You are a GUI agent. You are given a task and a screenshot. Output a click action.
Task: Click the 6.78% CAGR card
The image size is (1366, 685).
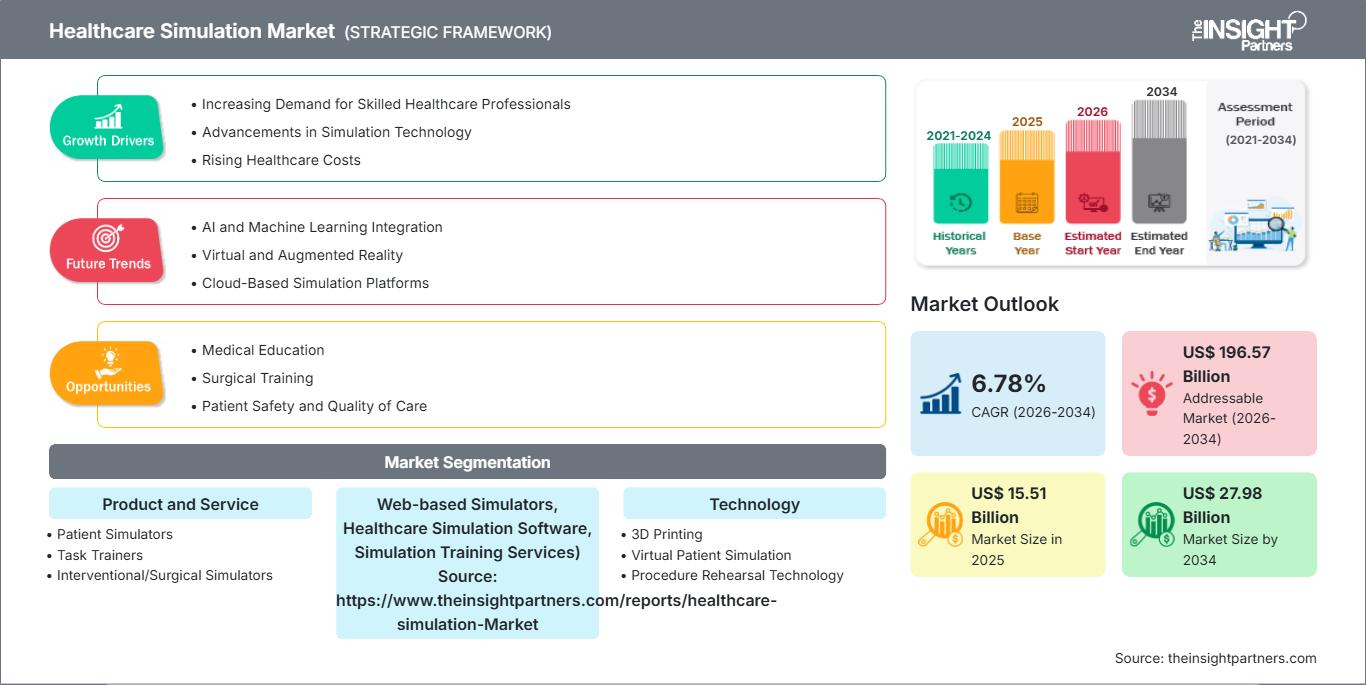(x=1008, y=394)
